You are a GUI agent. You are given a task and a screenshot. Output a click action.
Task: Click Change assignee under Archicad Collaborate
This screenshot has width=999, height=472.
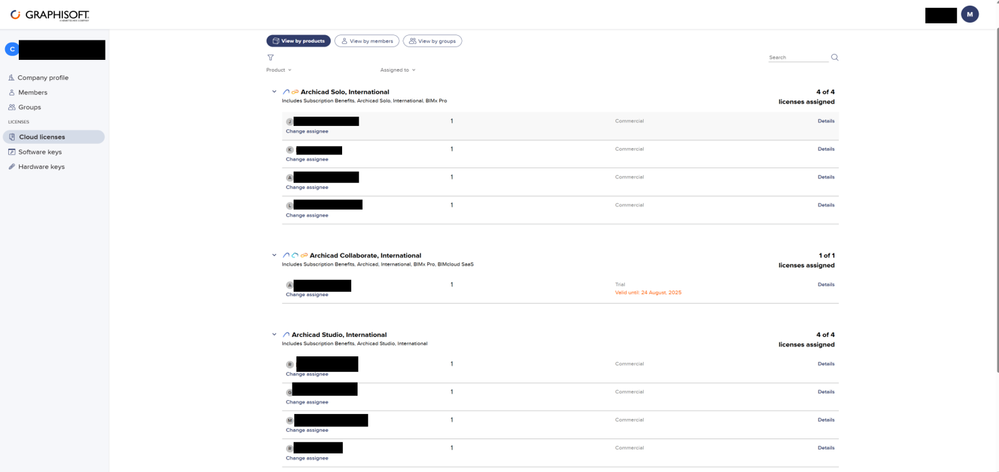point(307,295)
